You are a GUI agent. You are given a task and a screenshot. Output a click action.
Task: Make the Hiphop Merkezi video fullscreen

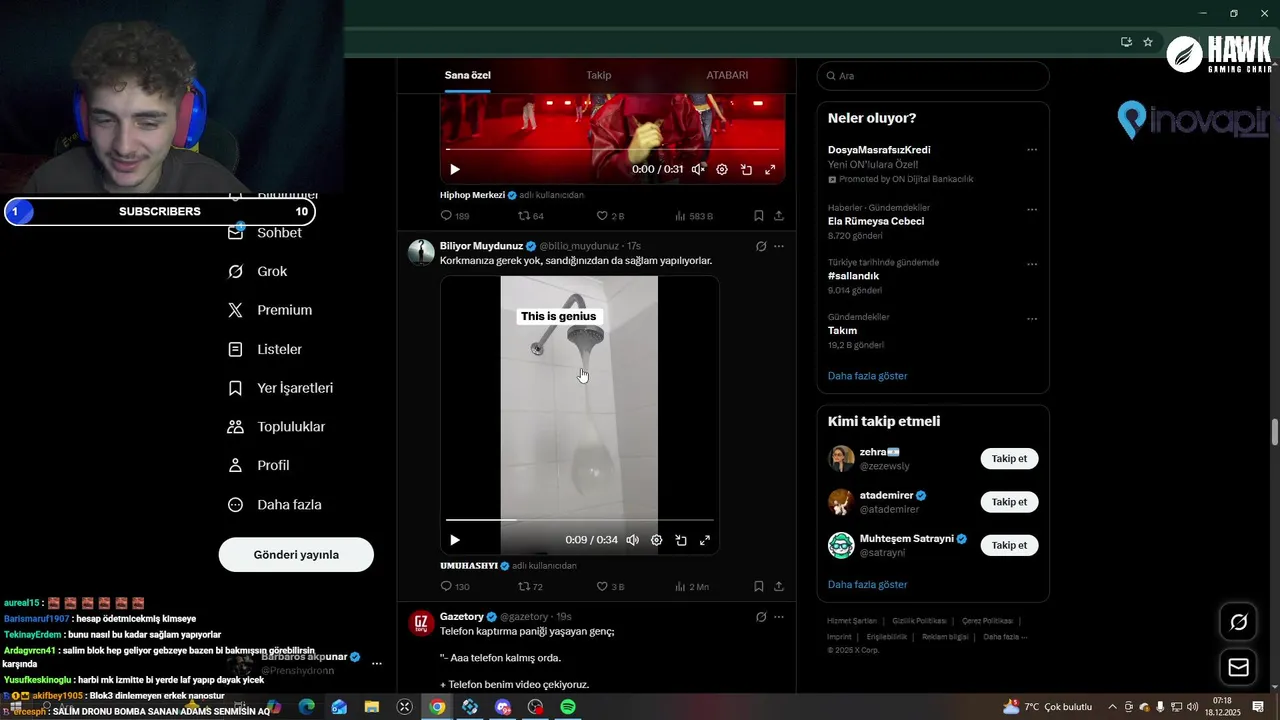point(770,170)
